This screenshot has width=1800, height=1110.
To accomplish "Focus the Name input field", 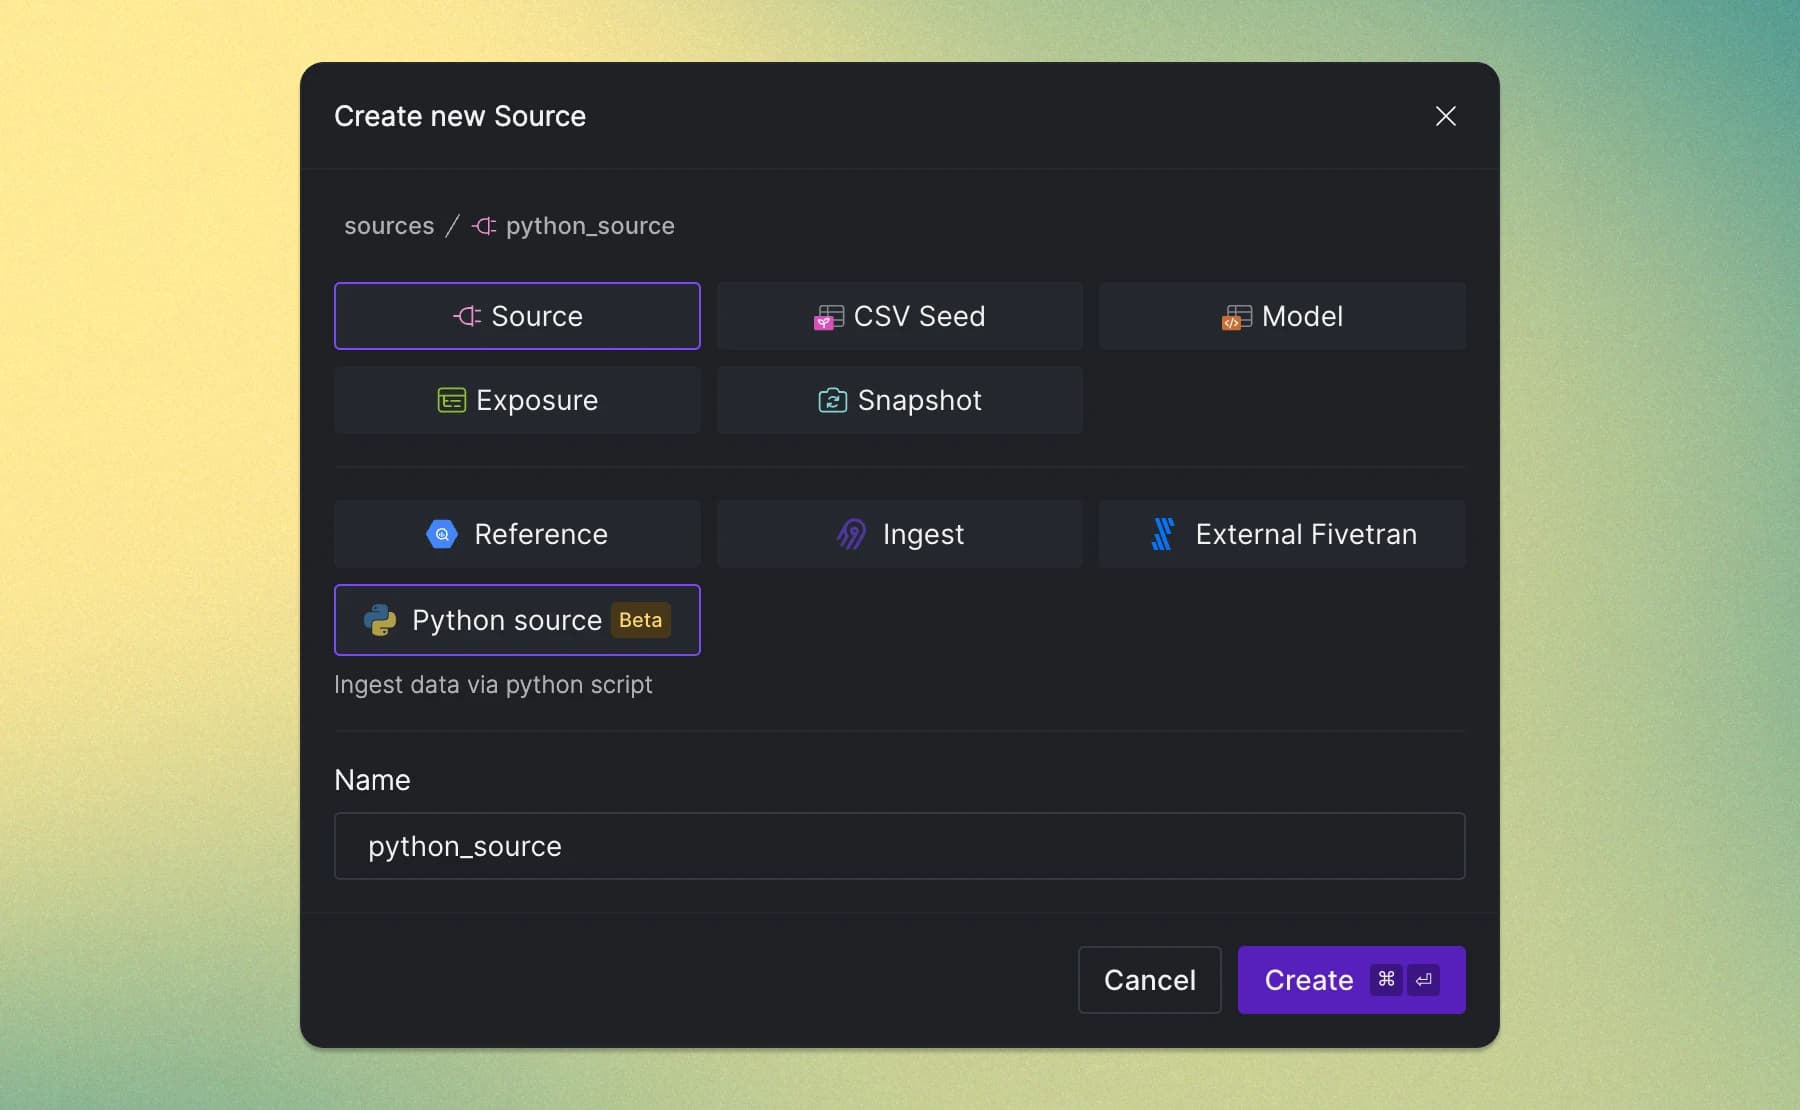I will (x=899, y=846).
